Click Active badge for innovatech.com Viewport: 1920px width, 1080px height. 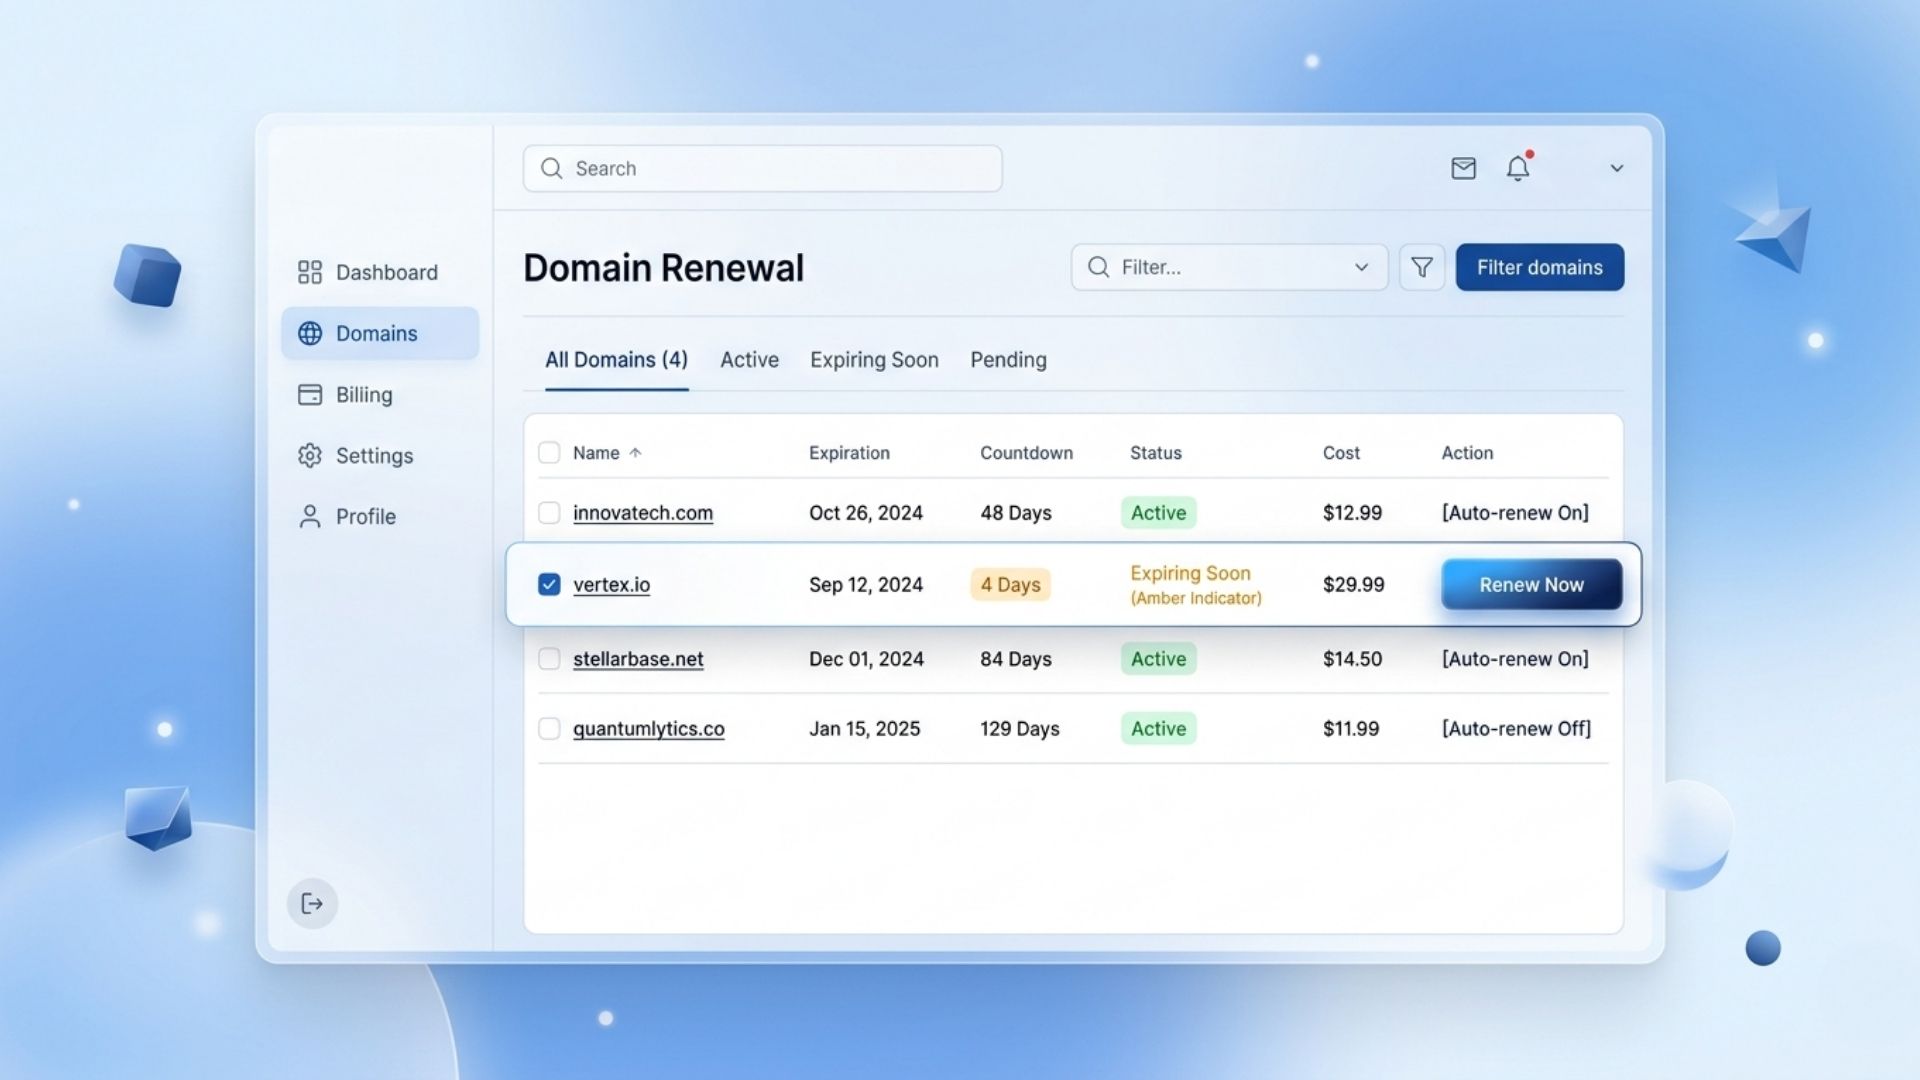[1158, 513]
